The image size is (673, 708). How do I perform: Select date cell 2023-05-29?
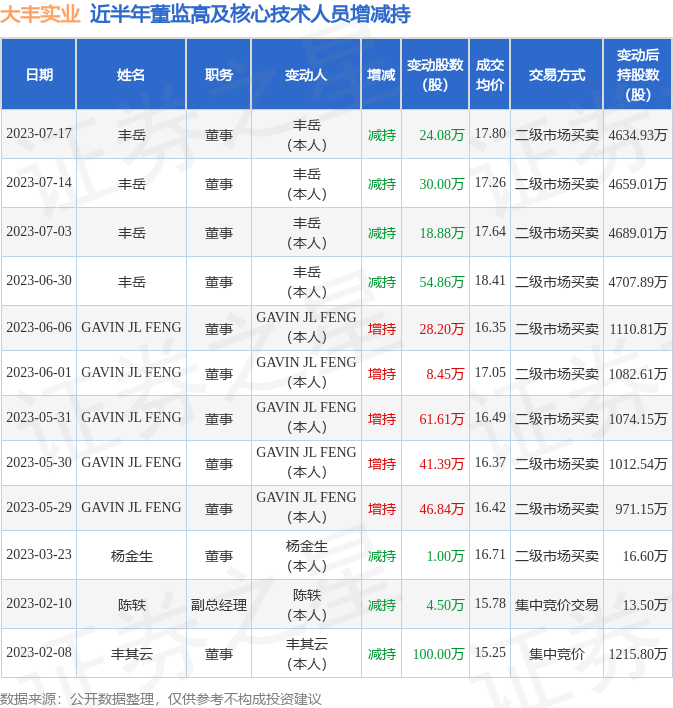point(39,508)
